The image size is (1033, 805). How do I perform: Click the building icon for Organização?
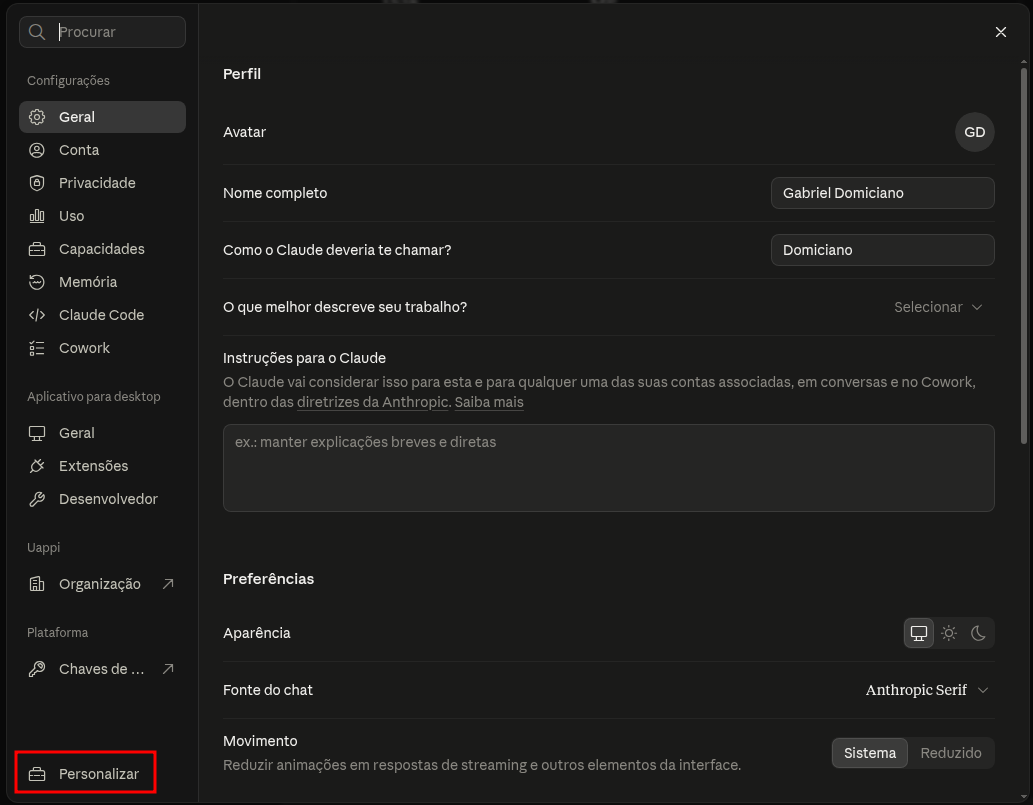click(x=37, y=584)
